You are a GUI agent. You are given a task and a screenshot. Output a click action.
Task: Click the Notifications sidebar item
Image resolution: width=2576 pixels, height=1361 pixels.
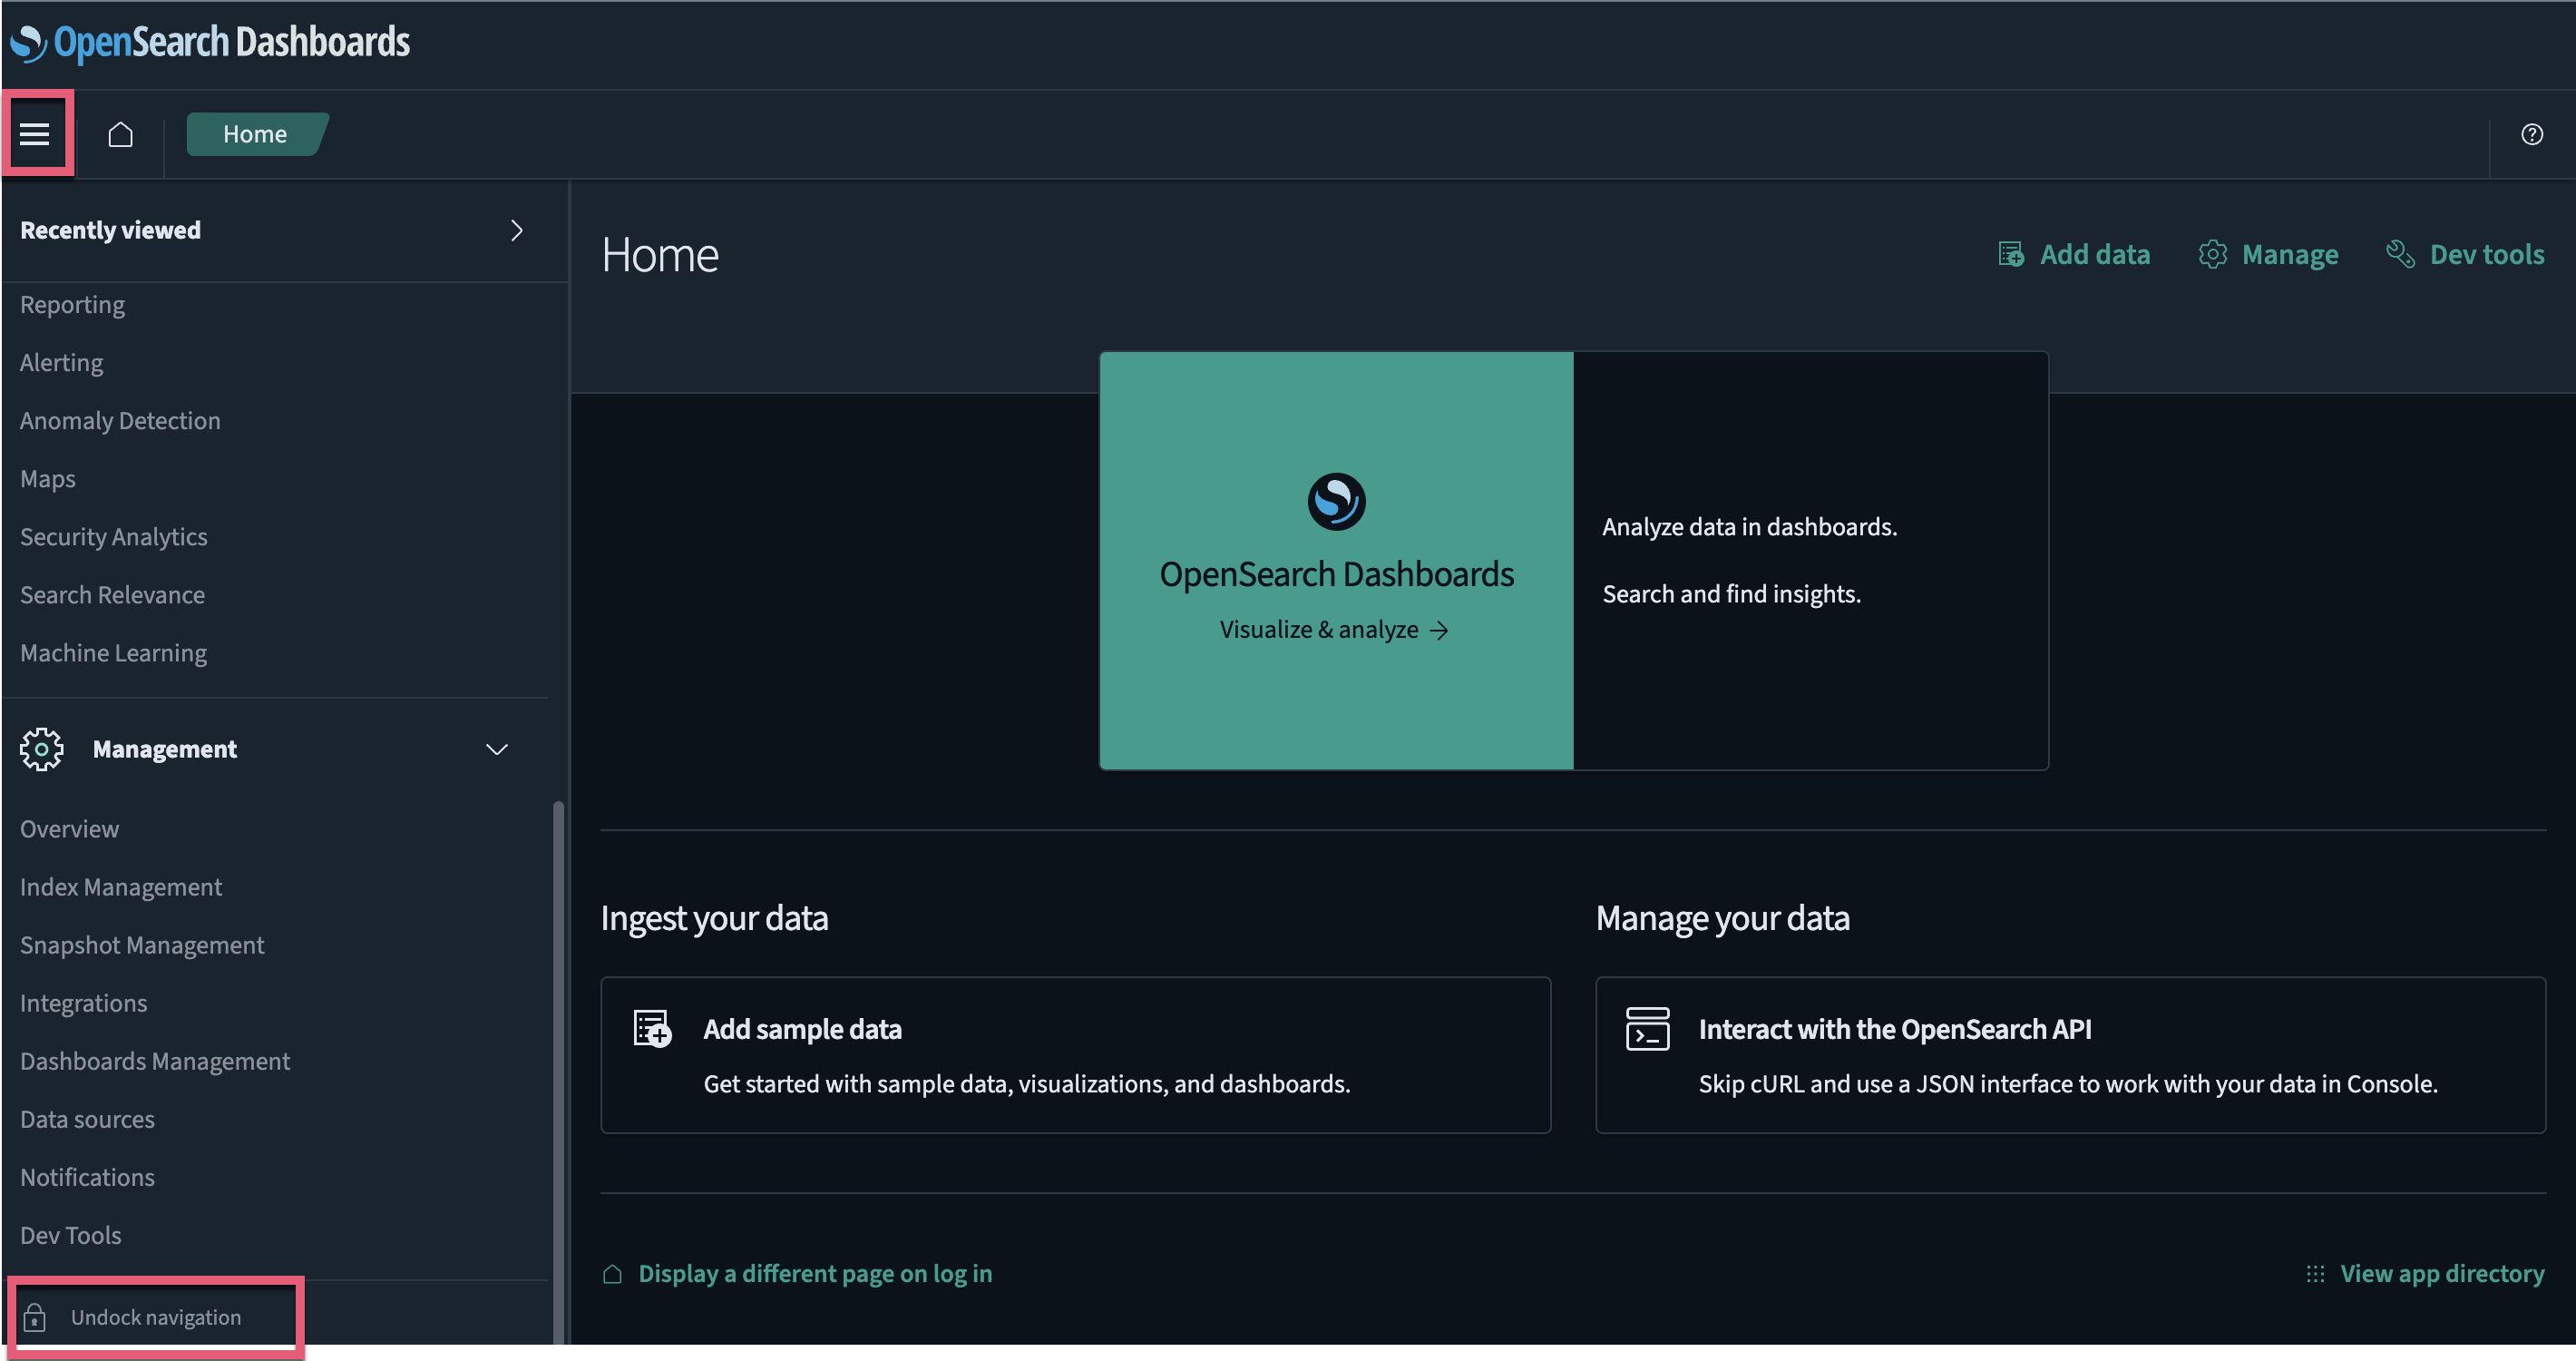pyautogui.click(x=87, y=1177)
